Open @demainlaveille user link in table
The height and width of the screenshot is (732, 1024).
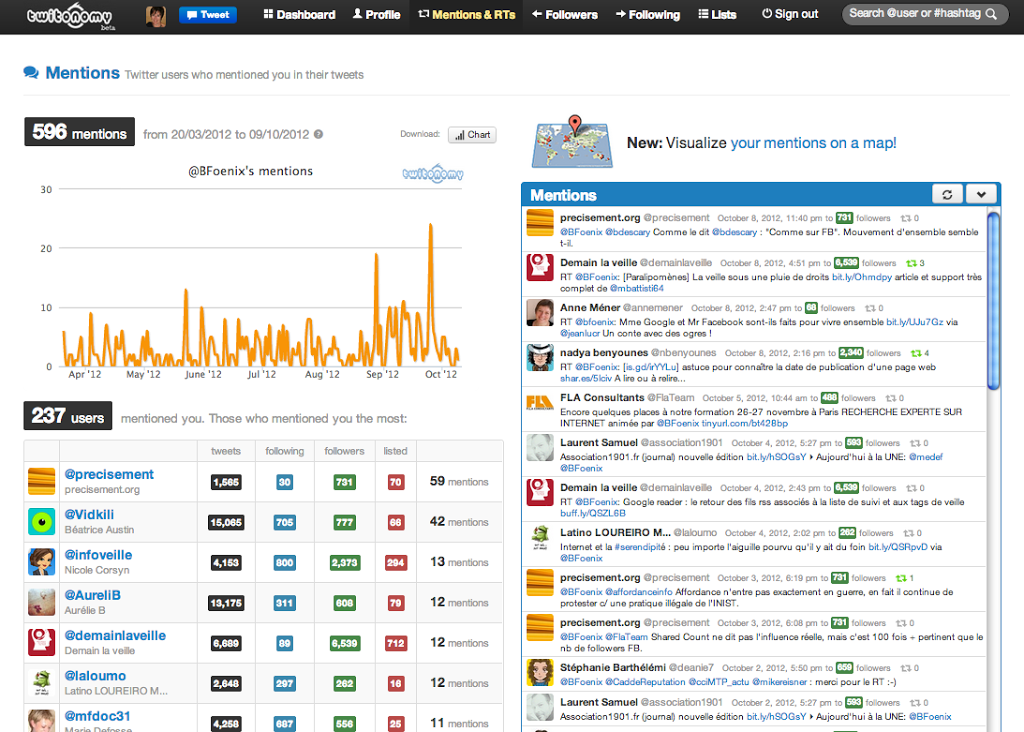coord(115,635)
